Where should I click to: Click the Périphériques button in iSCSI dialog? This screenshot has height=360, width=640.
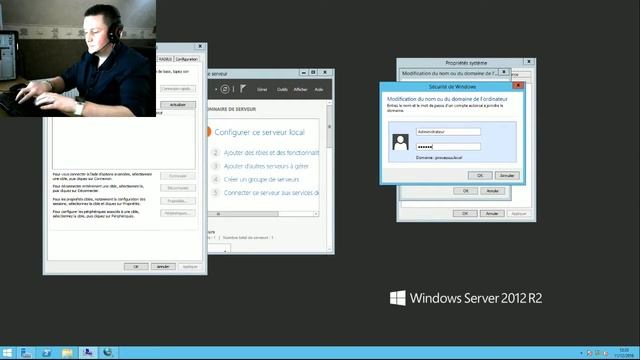pos(178,213)
